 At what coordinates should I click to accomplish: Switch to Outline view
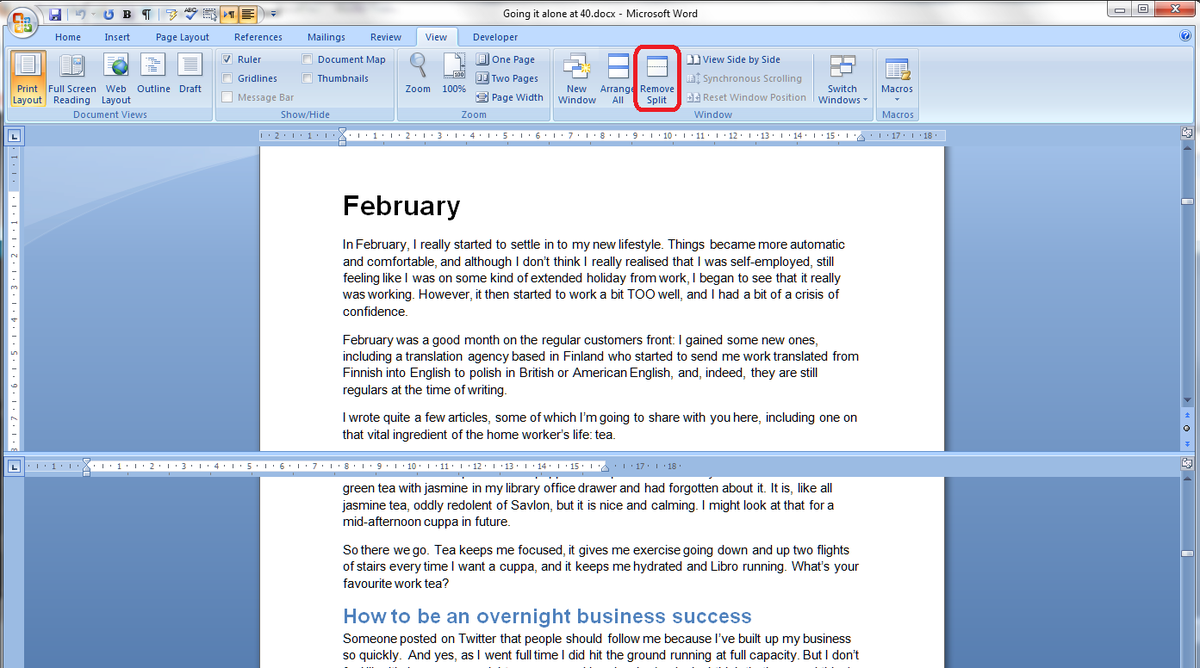[153, 75]
